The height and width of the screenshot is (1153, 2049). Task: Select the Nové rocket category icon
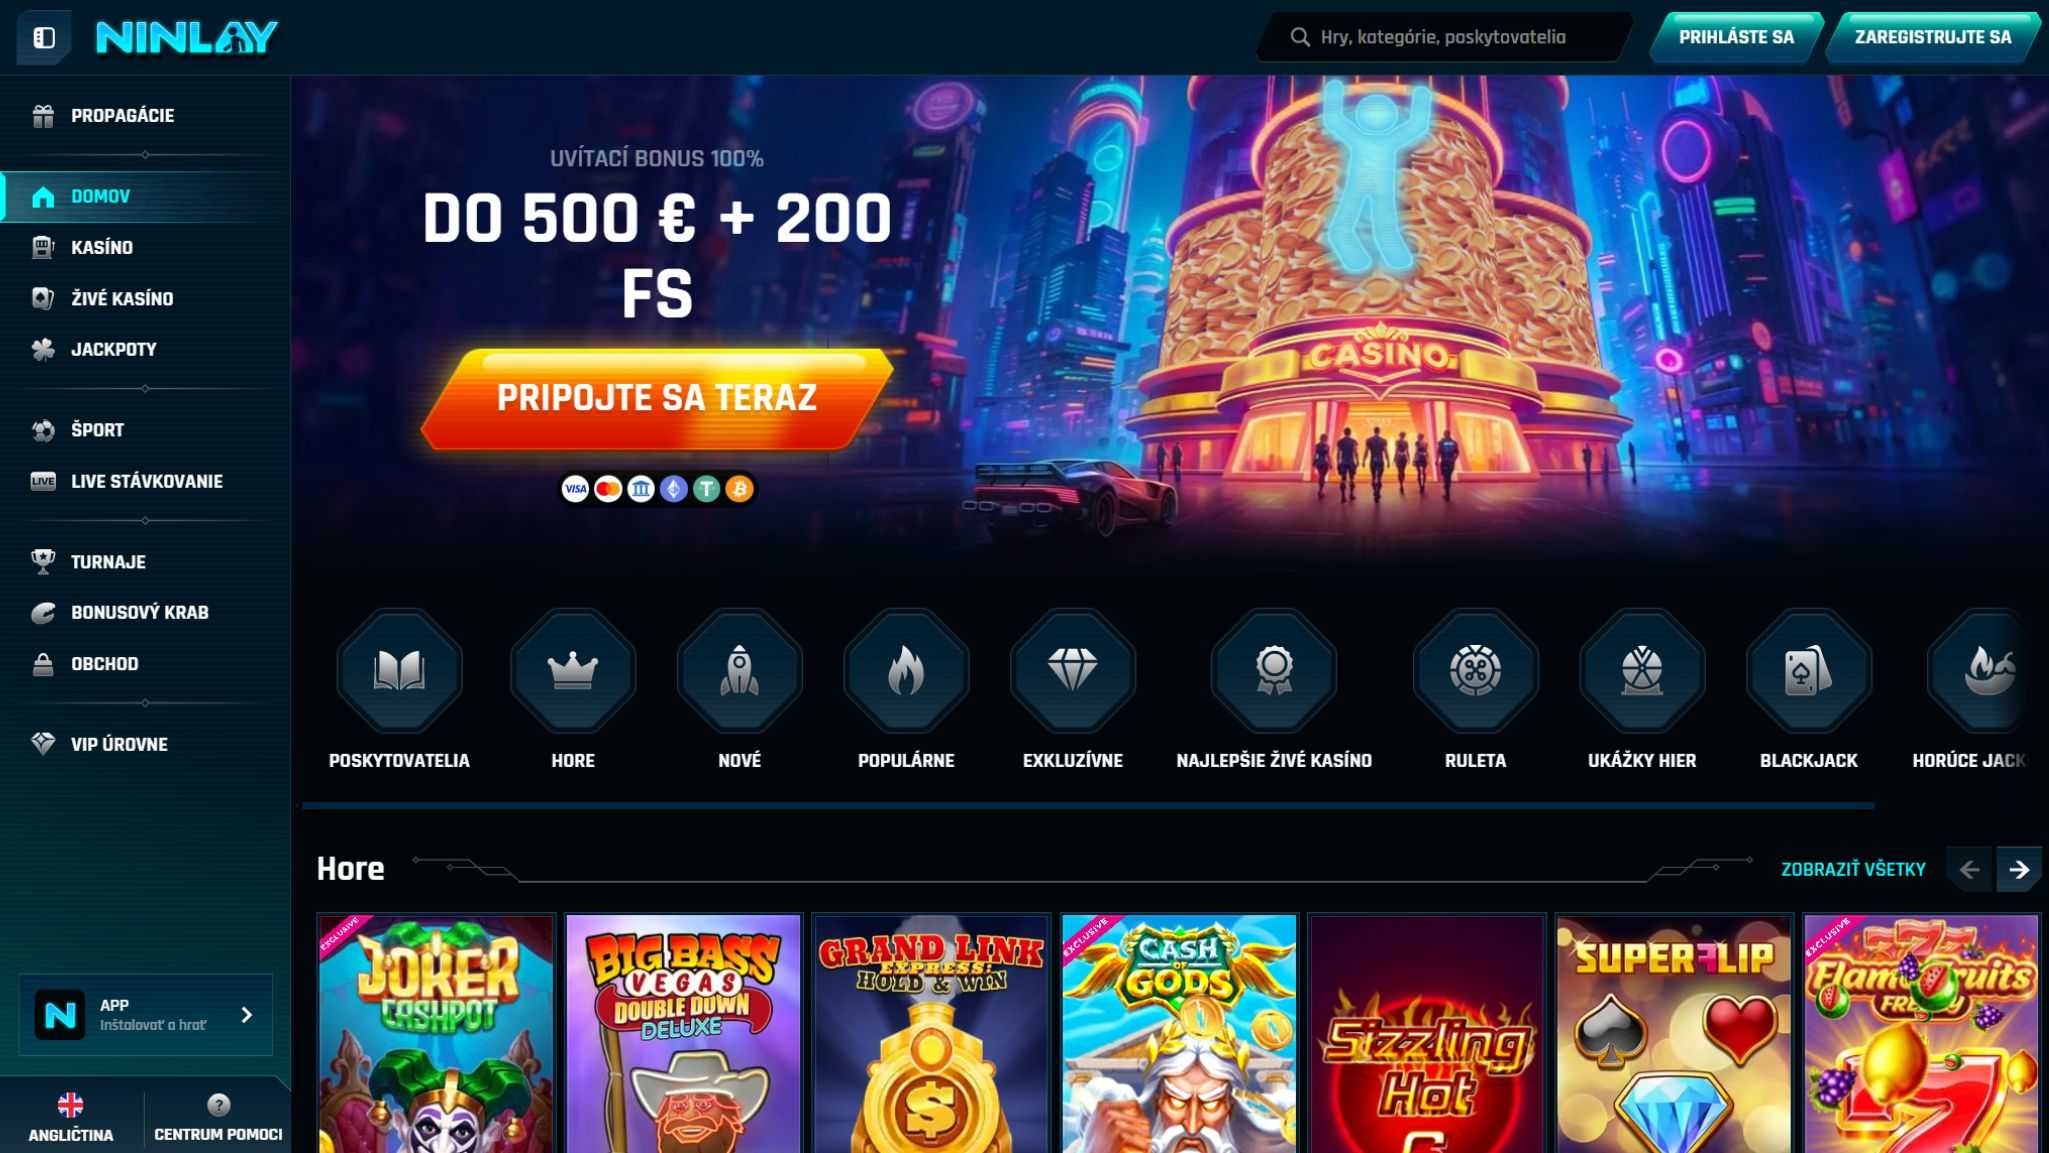point(740,670)
